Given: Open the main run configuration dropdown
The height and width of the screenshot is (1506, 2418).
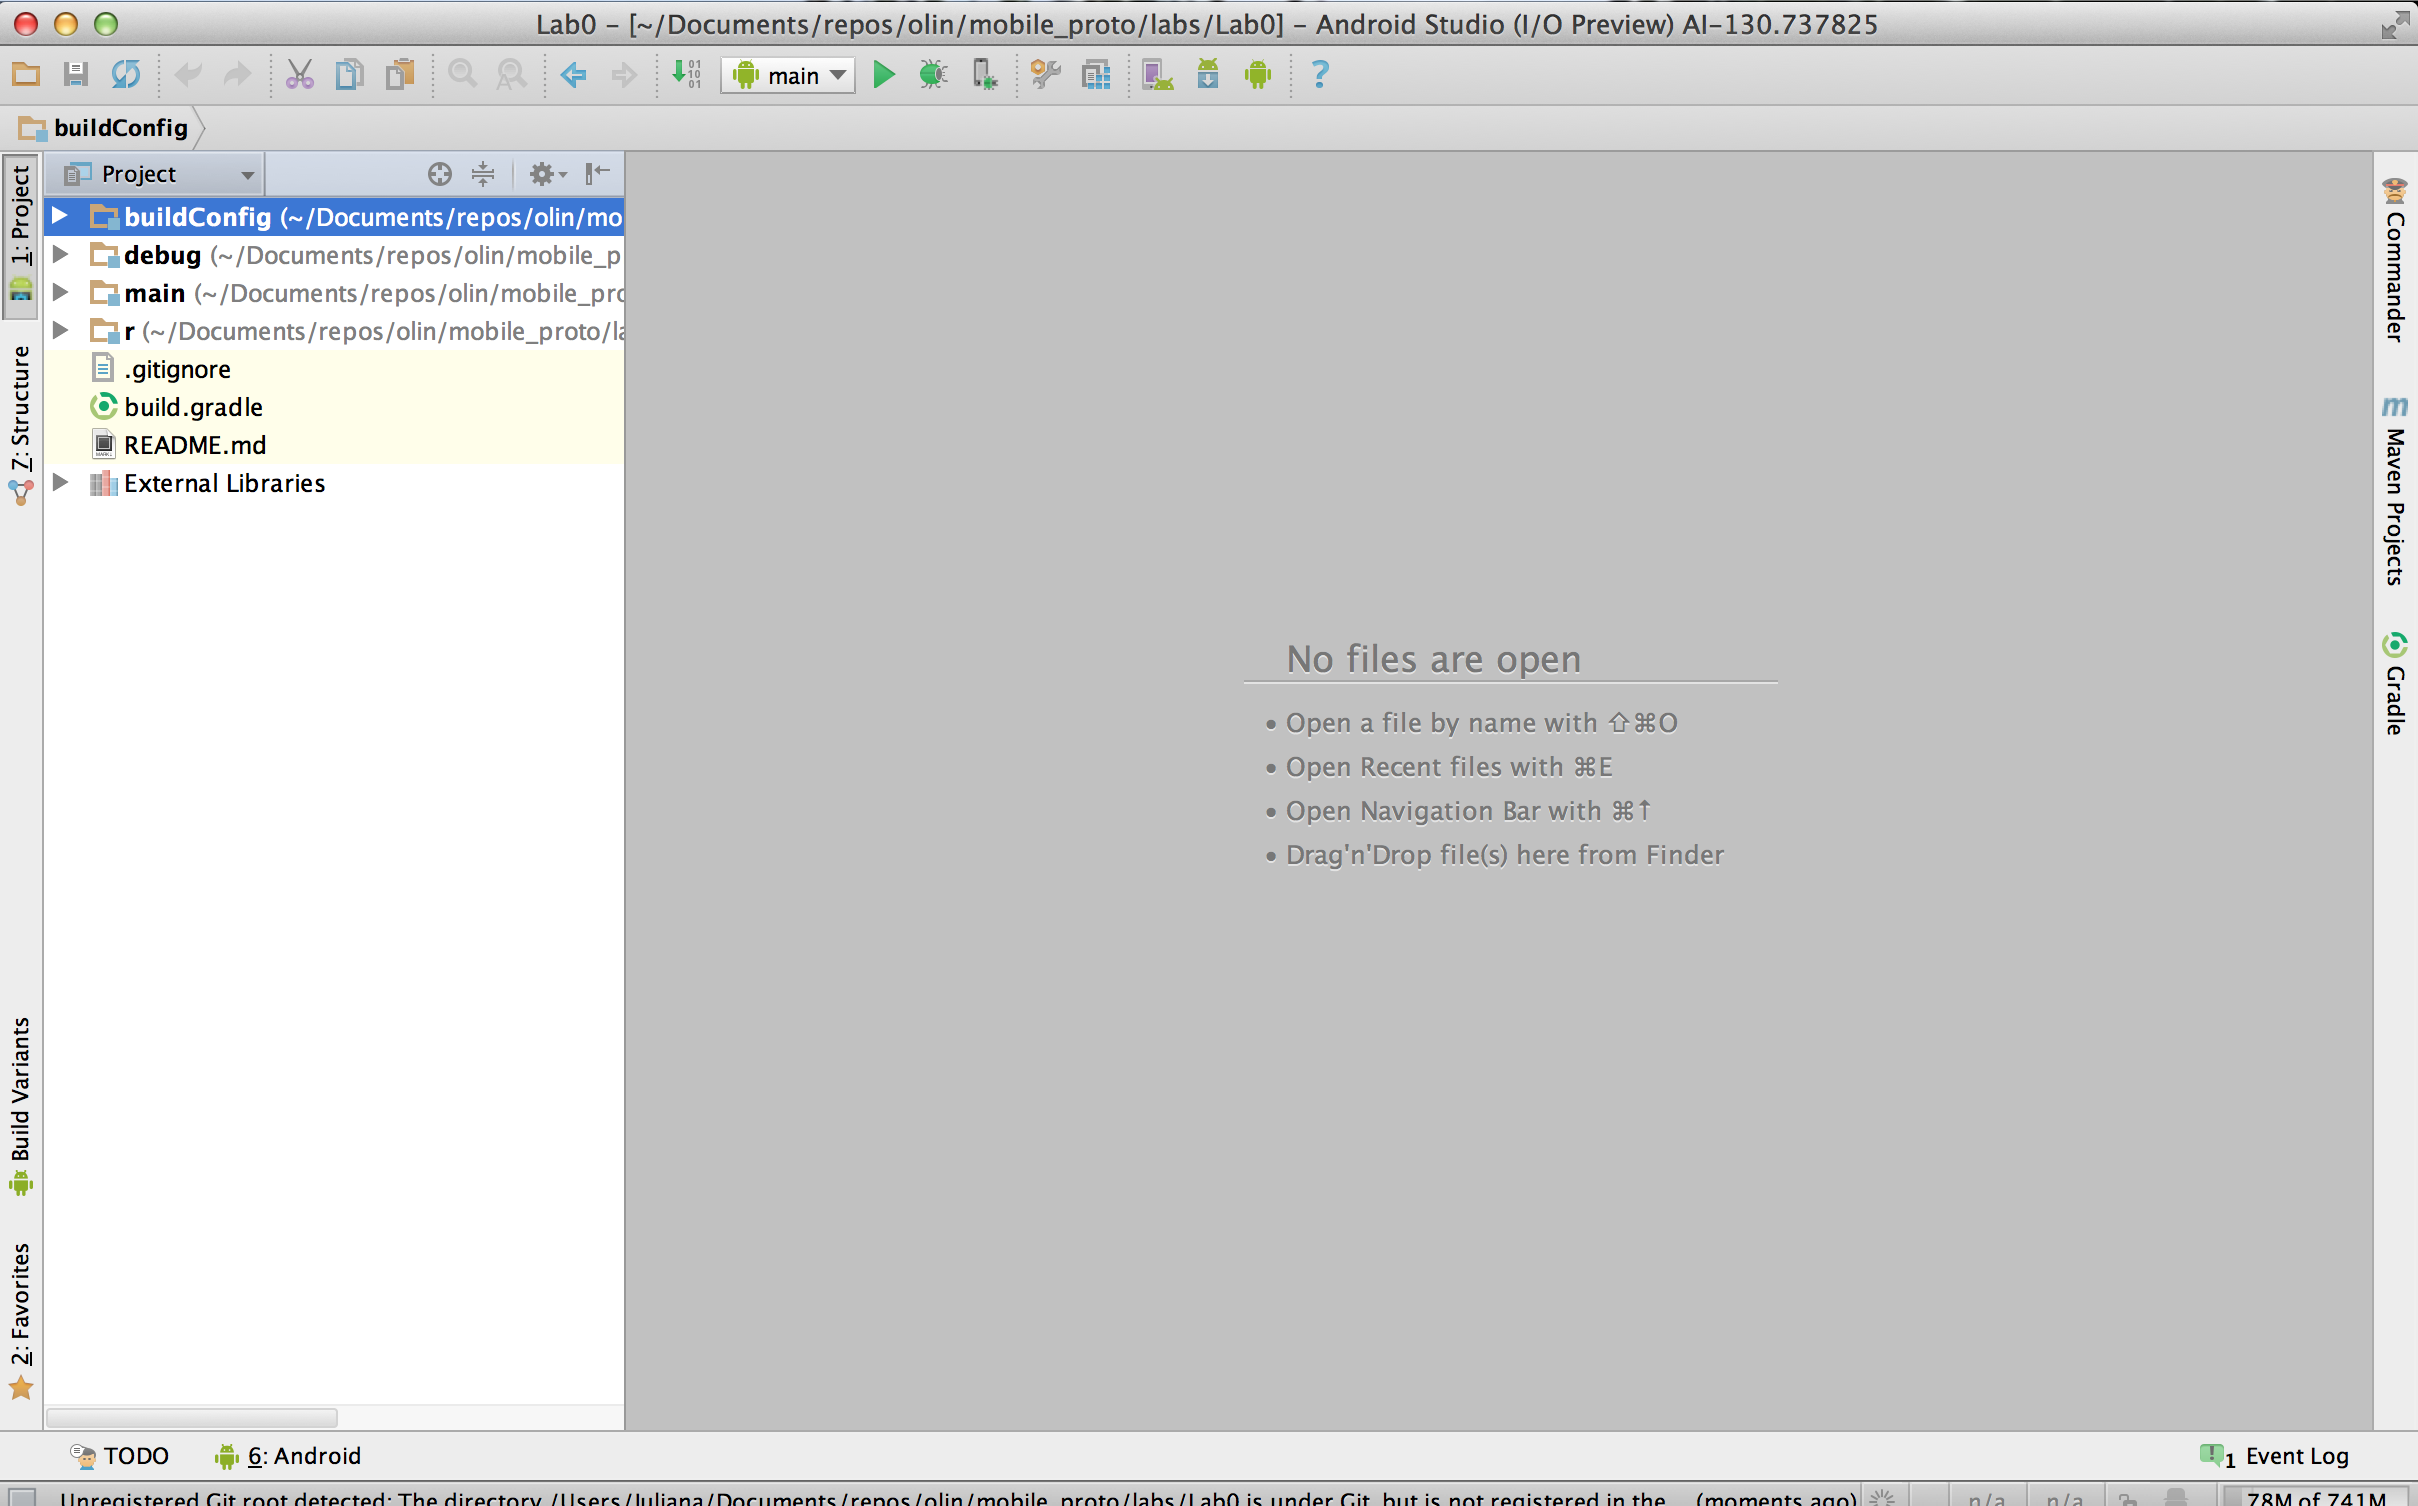Looking at the screenshot, I should click(788, 75).
